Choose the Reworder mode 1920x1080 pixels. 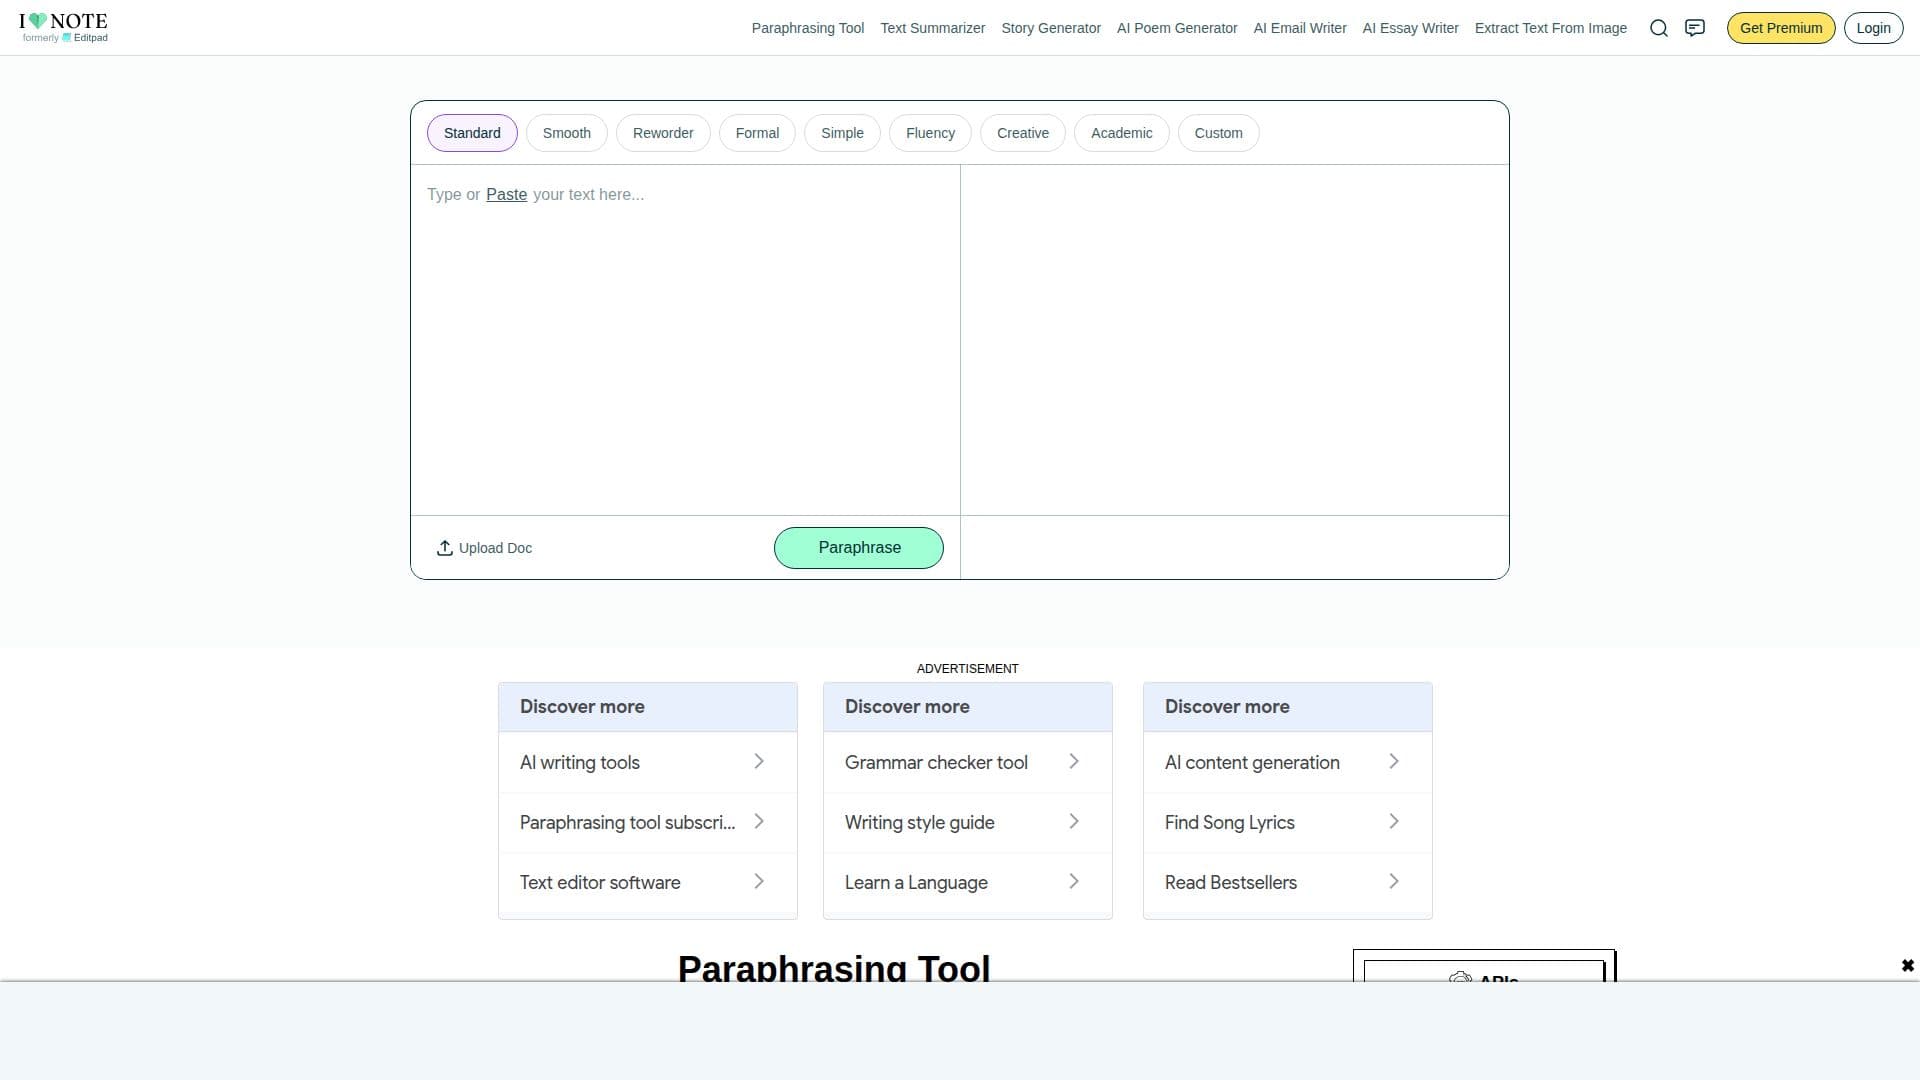663,133
